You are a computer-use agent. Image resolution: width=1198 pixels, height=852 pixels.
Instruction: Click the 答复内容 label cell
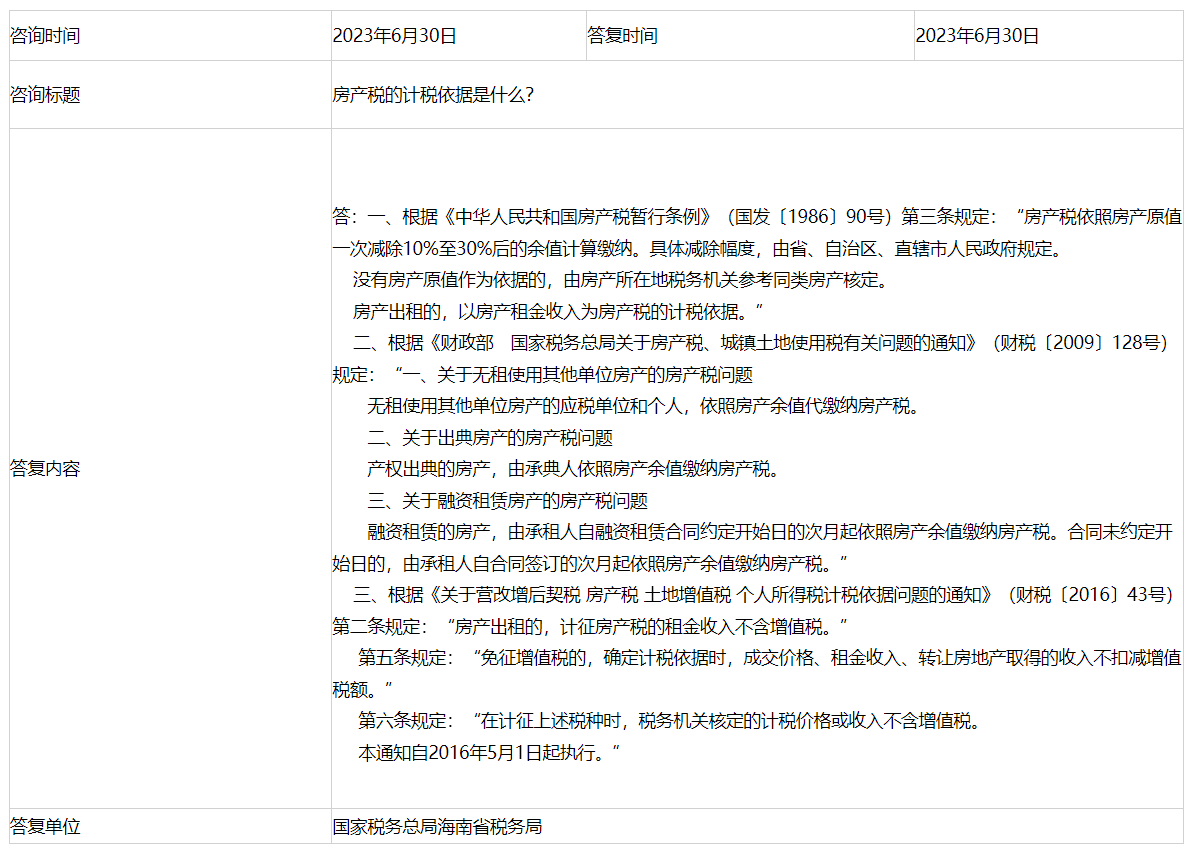point(45,468)
